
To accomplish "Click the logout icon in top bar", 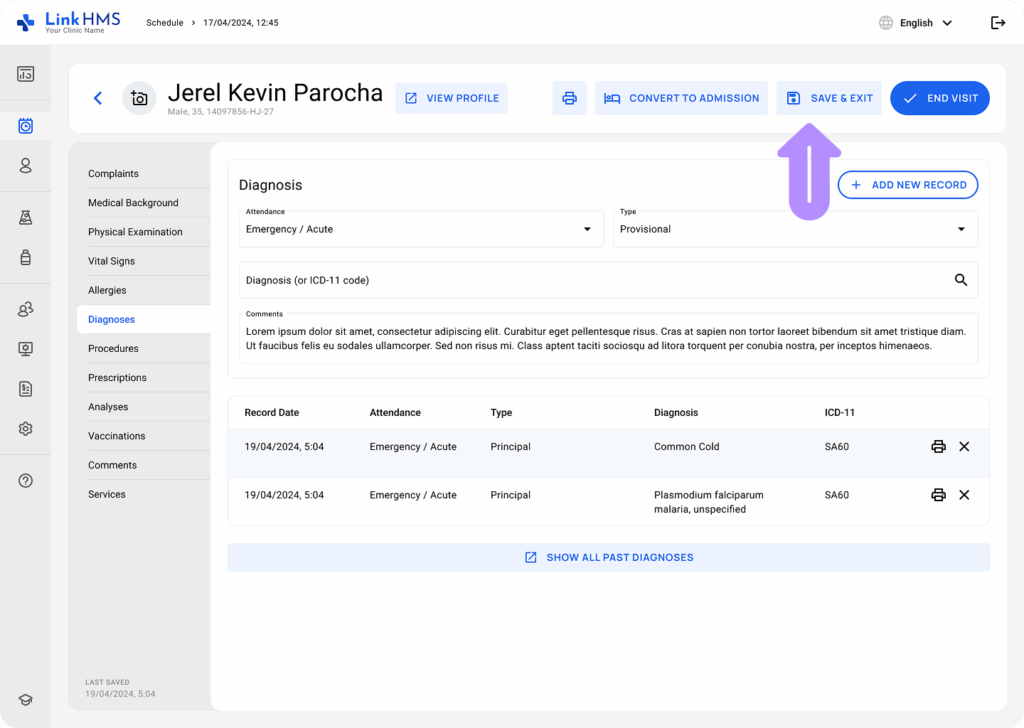I will coord(997,23).
